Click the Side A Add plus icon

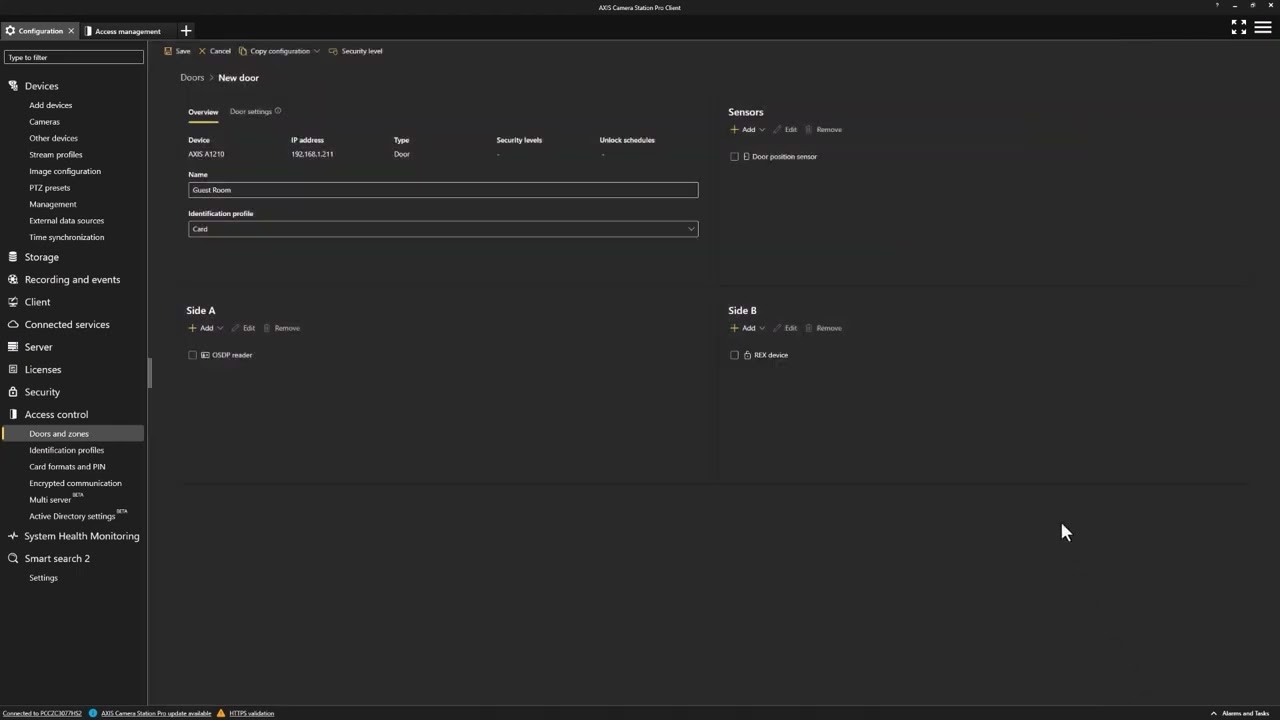(x=193, y=328)
